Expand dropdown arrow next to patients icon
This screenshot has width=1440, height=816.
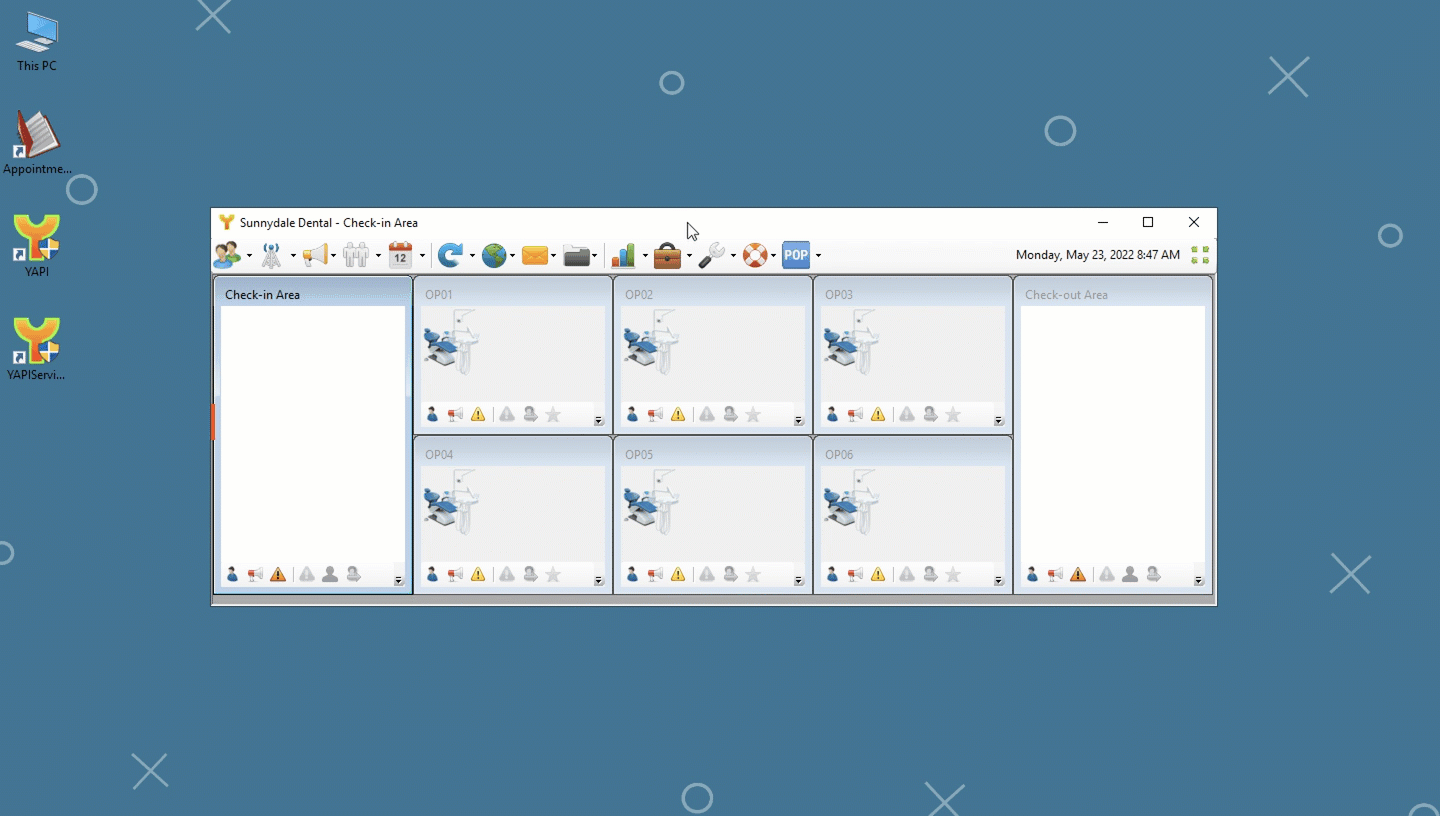coord(249,257)
